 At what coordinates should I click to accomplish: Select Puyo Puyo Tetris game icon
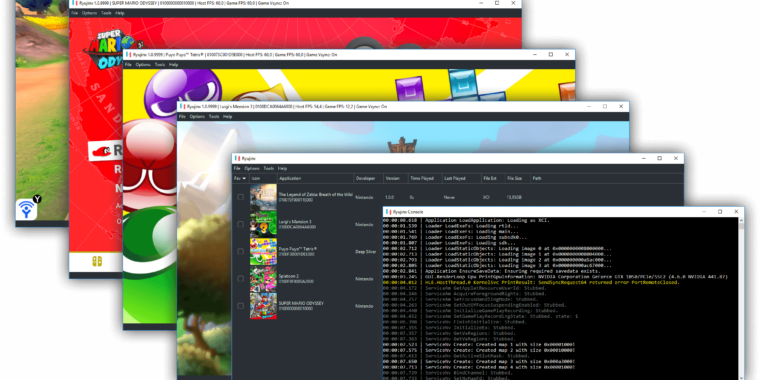263,251
